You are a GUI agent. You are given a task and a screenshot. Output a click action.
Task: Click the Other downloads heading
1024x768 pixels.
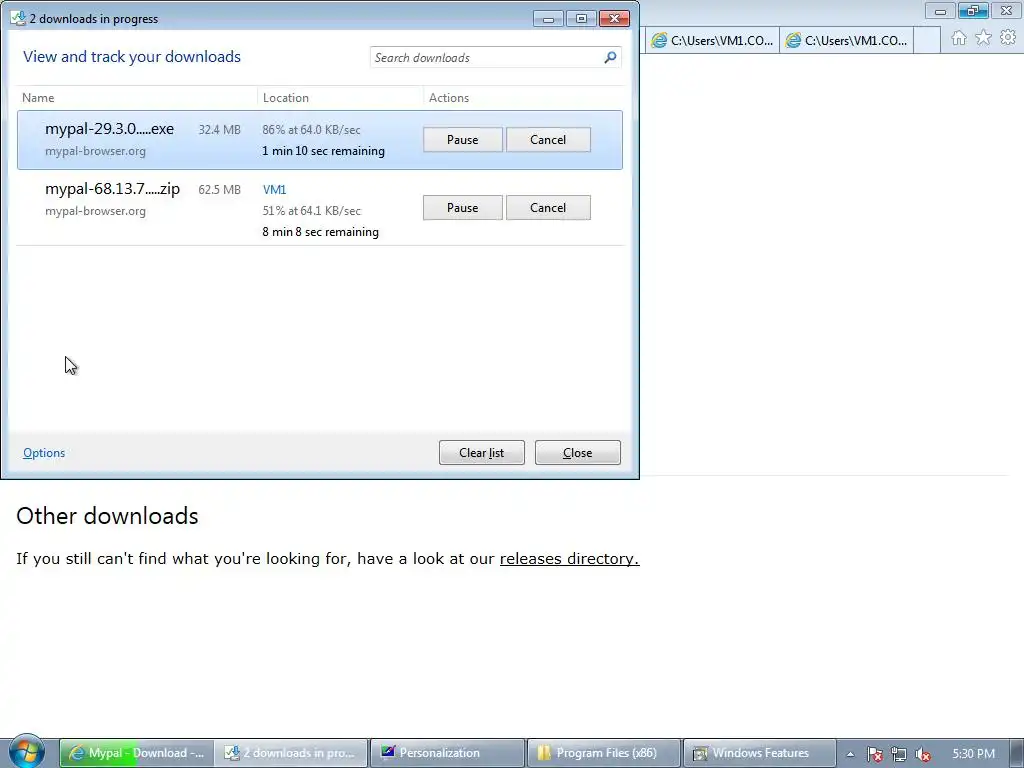[x=107, y=515]
